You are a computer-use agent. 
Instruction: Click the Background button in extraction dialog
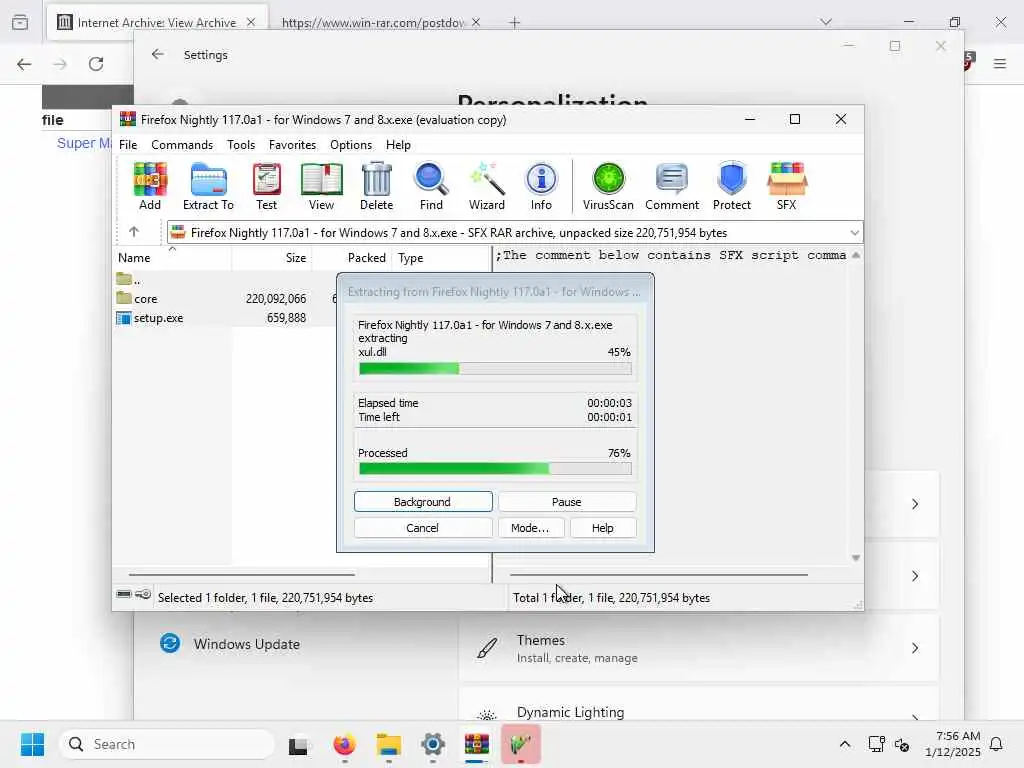423,502
